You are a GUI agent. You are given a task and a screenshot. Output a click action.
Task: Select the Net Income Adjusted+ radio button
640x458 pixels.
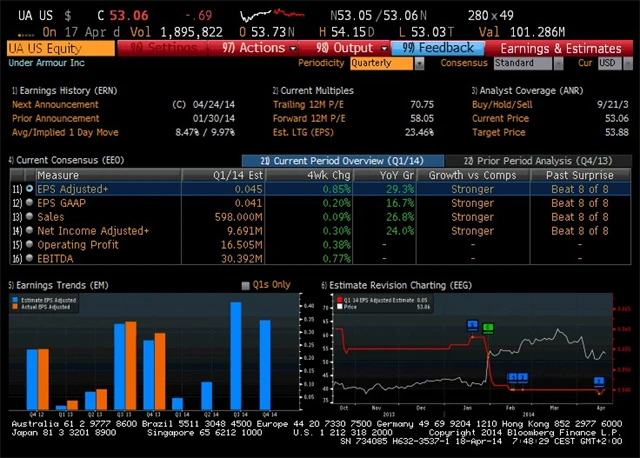[29, 230]
